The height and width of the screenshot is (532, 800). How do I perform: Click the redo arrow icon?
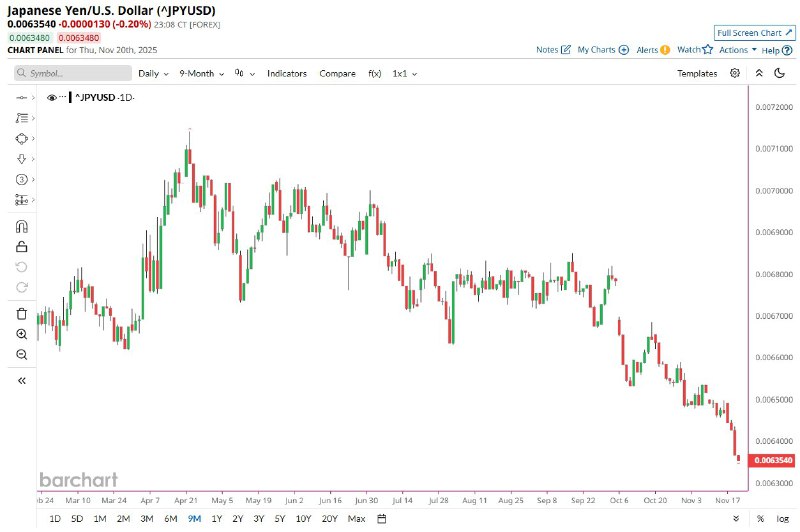point(21,287)
